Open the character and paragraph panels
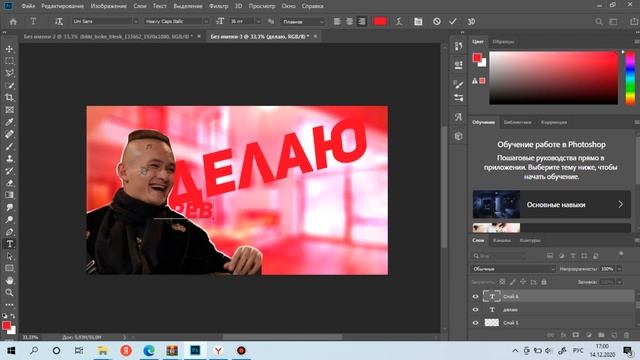Screen dimensions: 640x360 tap(418, 22)
